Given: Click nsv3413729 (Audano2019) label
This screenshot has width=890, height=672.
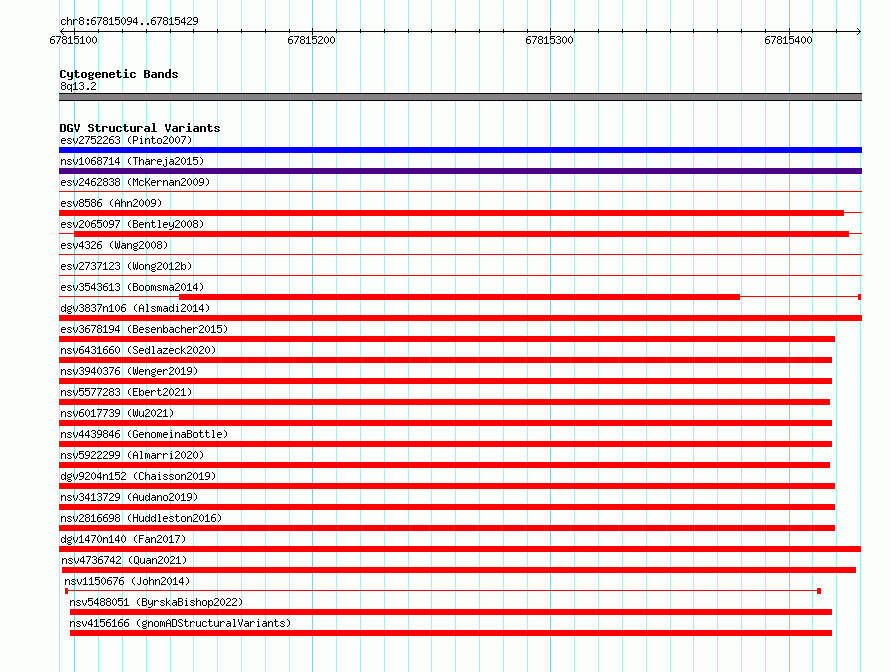Looking at the screenshot, I should pos(129,497).
